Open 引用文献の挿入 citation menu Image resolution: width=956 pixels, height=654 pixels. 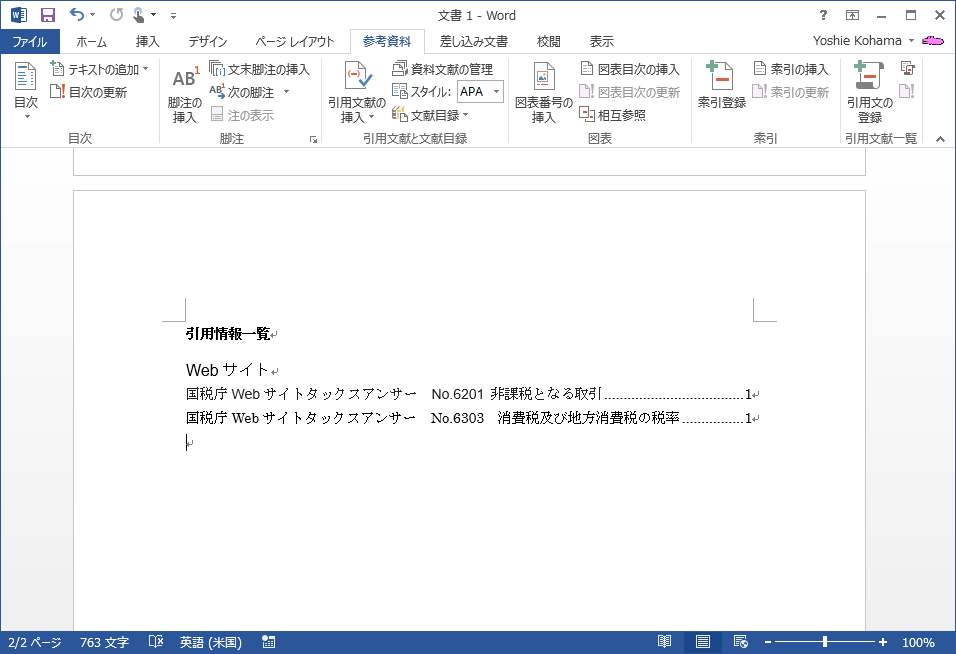[x=357, y=93]
